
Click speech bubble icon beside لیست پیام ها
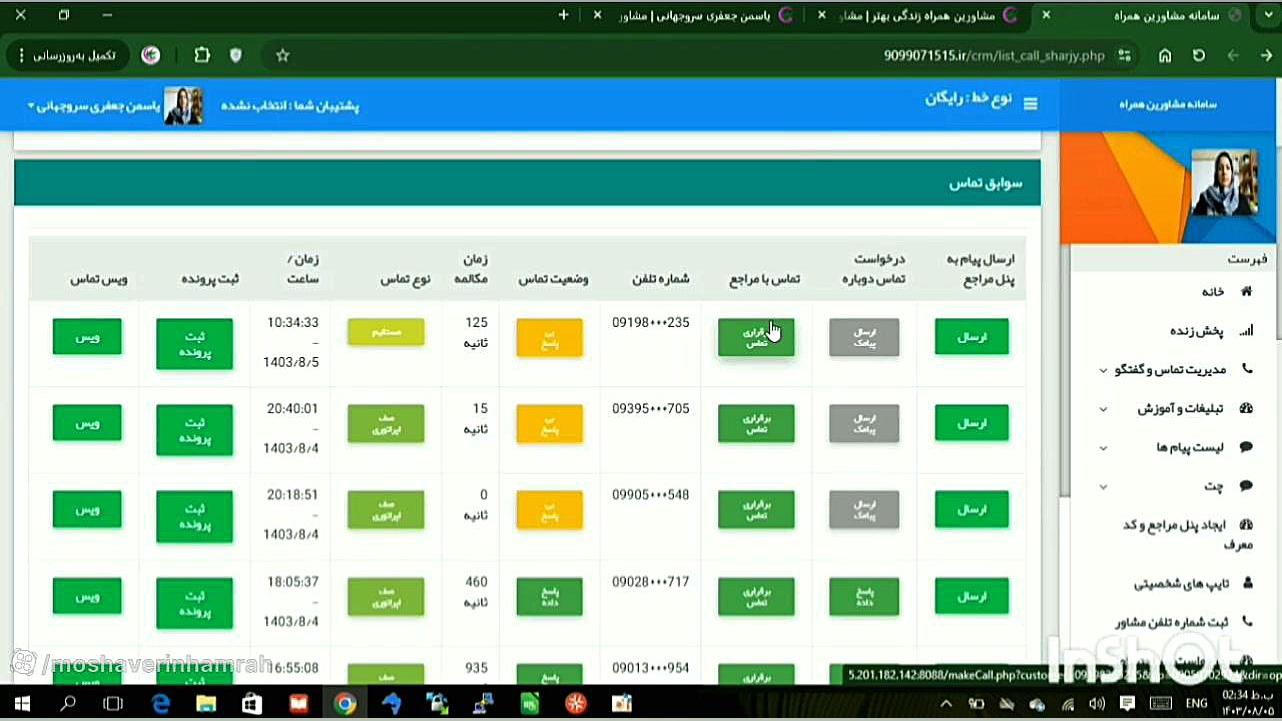[1246, 447]
